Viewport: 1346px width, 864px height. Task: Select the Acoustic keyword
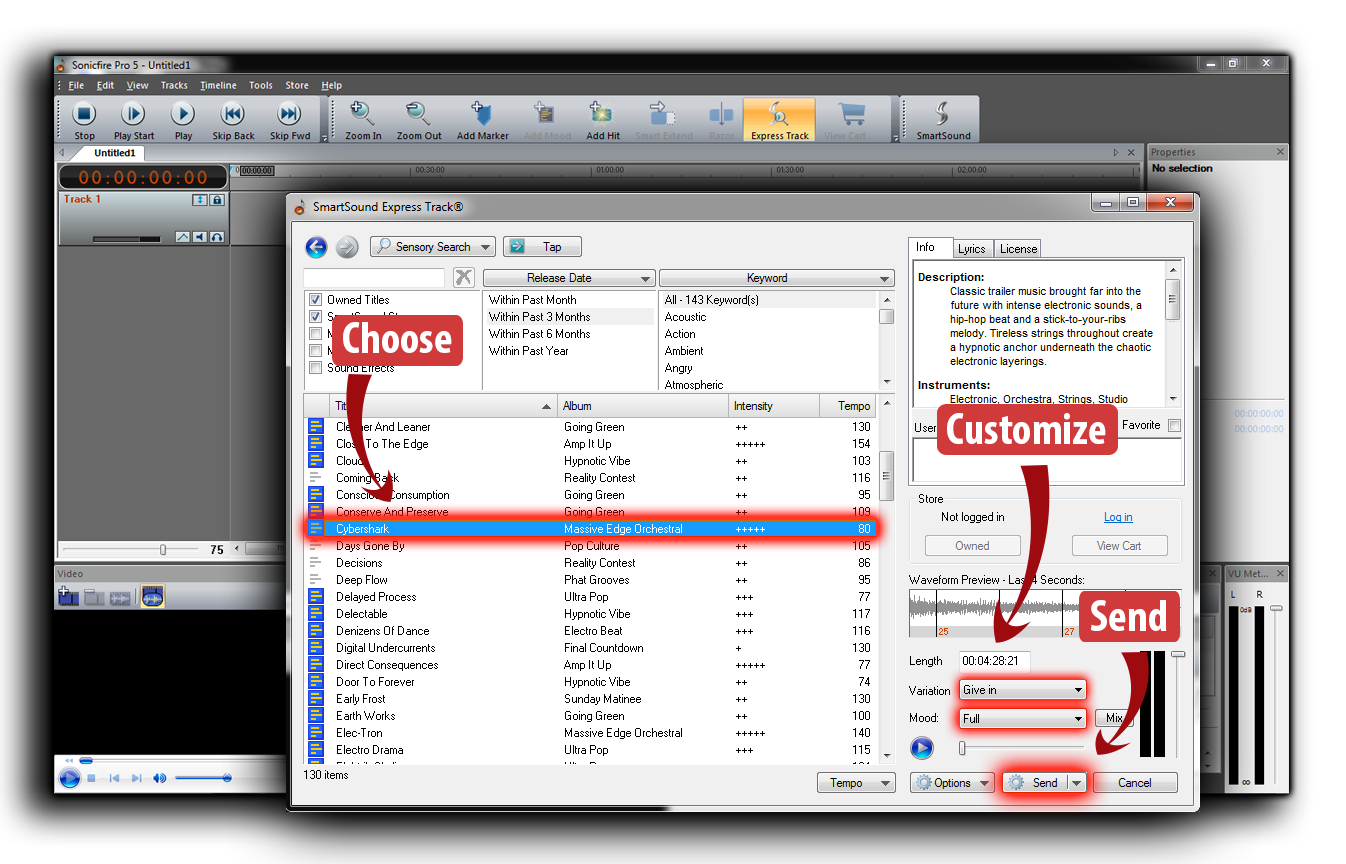tap(685, 317)
